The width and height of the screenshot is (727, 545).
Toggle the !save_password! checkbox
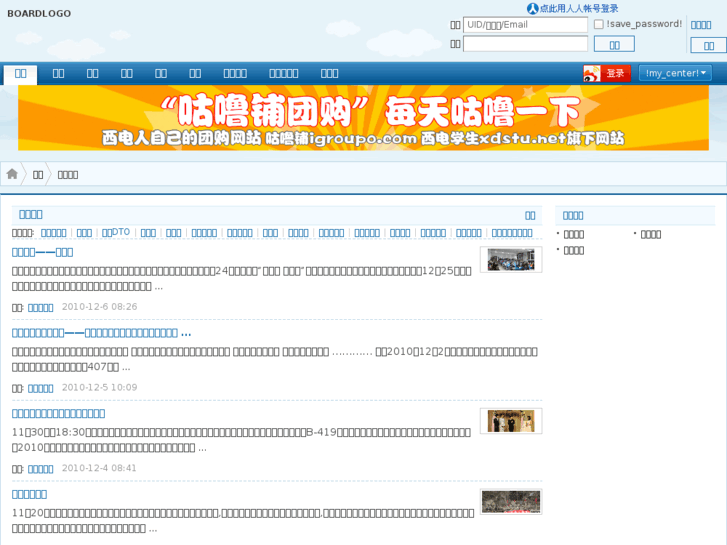[x=599, y=24]
